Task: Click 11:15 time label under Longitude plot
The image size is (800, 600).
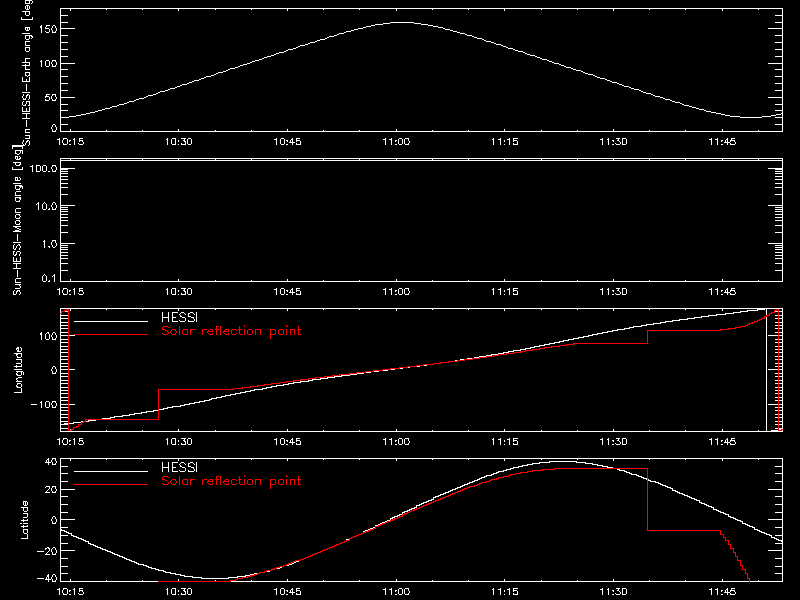Action: (x=505, y=441)
